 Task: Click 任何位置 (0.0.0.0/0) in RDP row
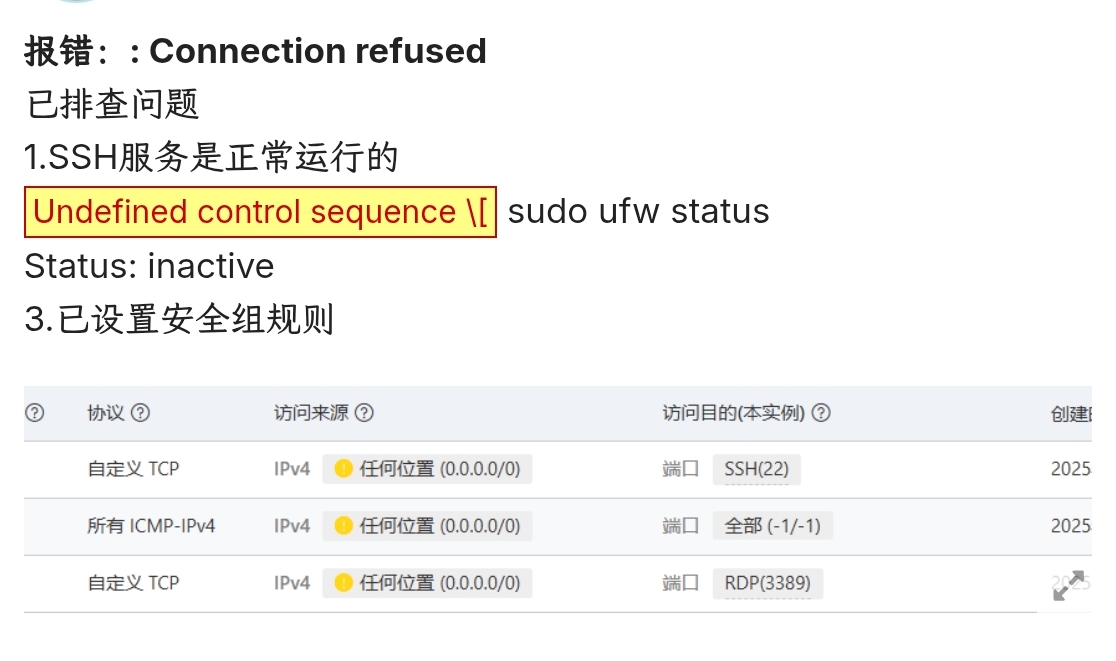coord(439,583)
